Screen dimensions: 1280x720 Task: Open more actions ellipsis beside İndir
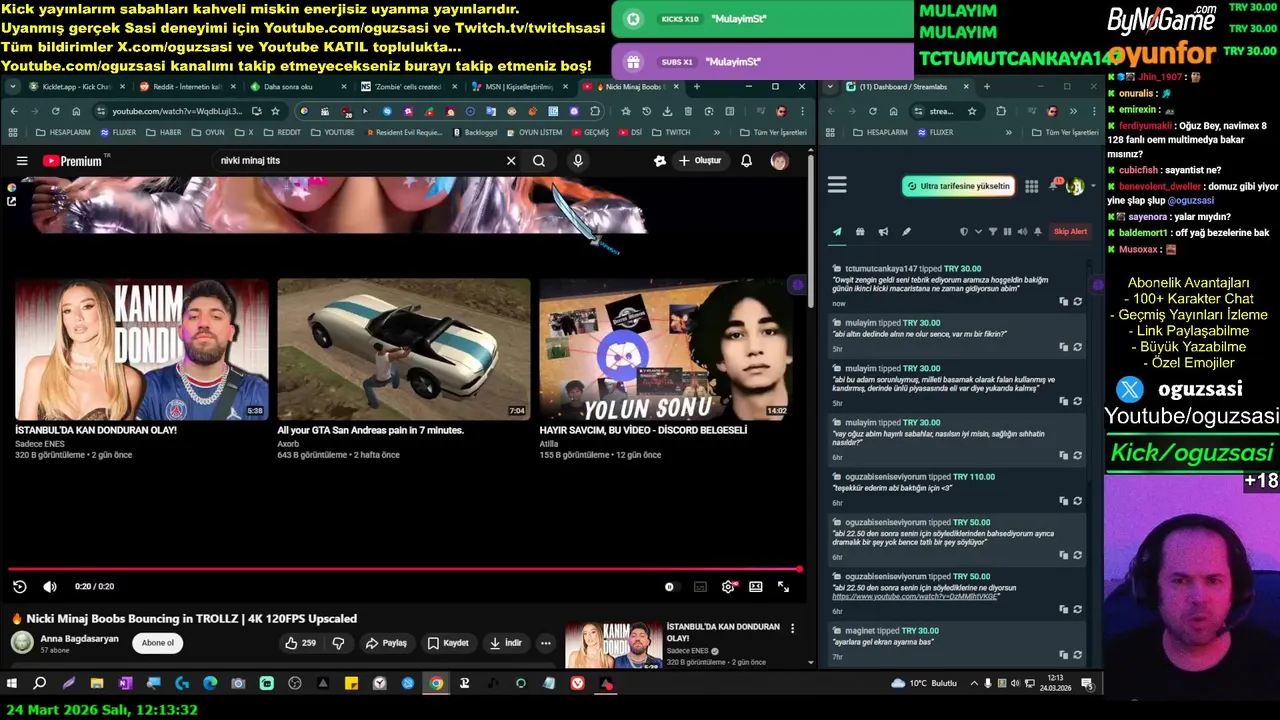point(545,643)
